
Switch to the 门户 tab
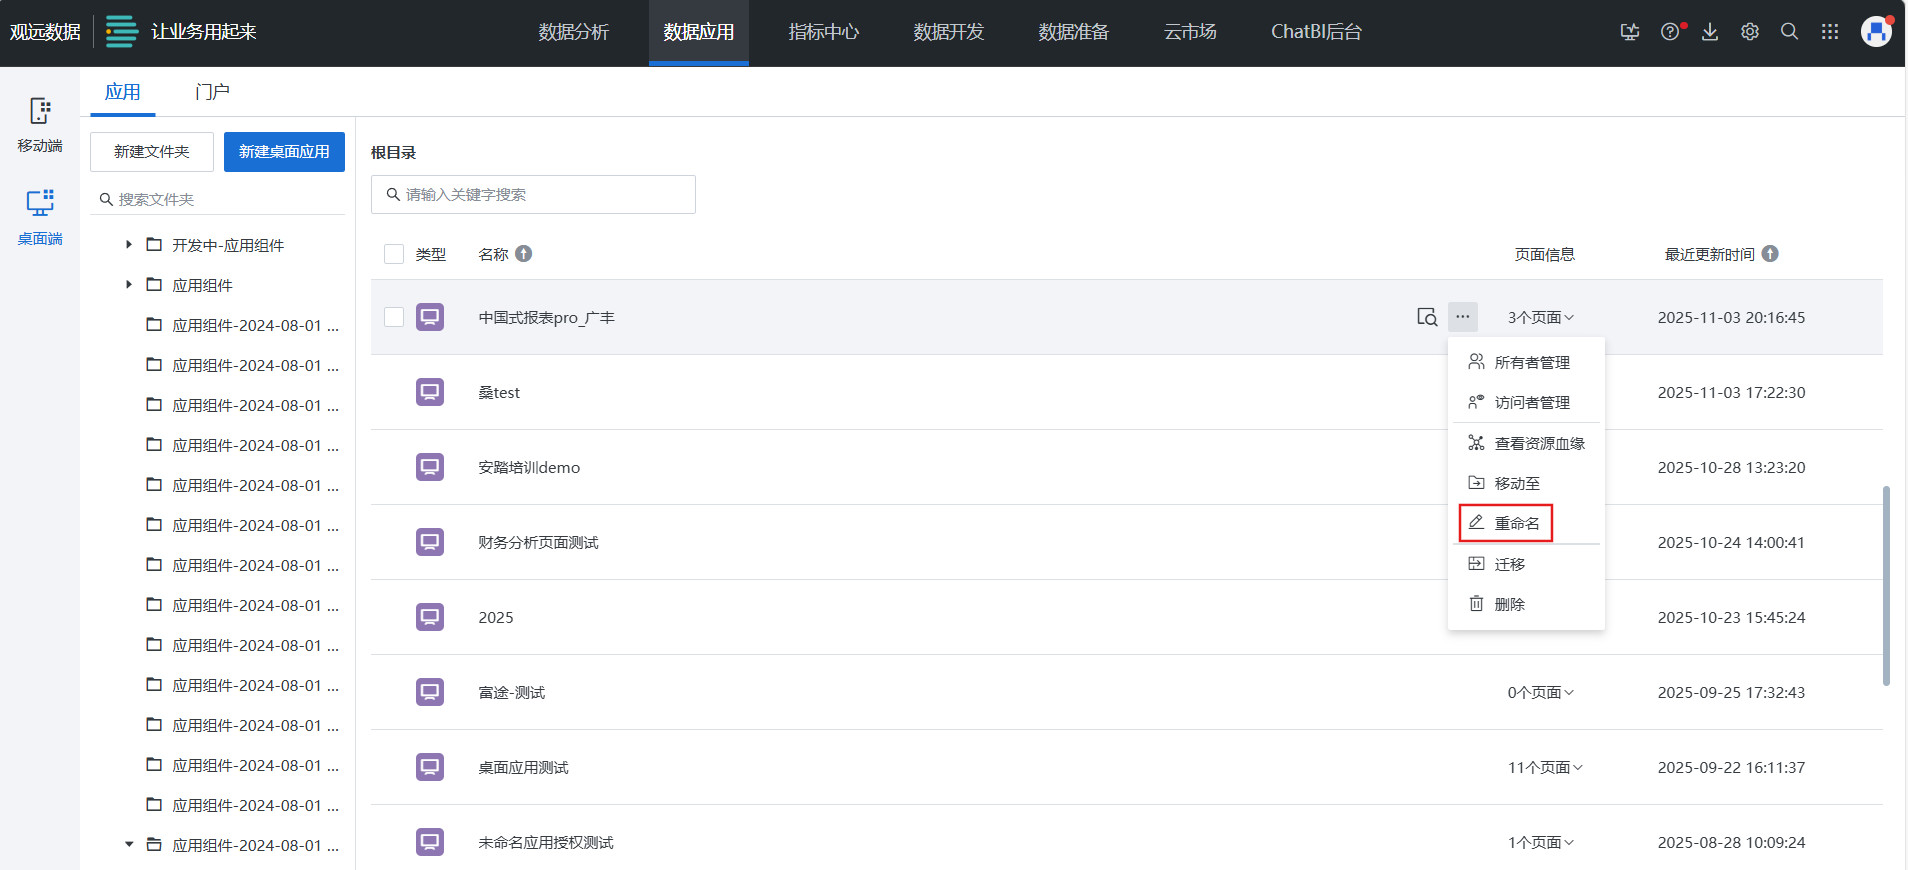pos(212,92)
